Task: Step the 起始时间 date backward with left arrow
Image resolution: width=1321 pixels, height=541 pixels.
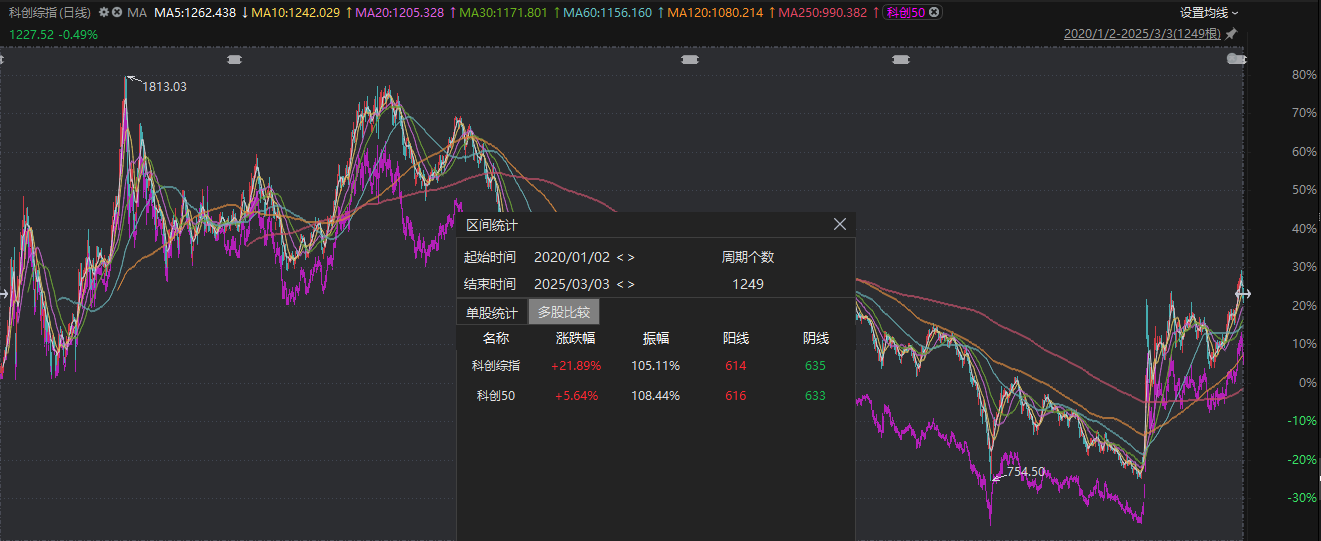Action: tap(620, 257)
